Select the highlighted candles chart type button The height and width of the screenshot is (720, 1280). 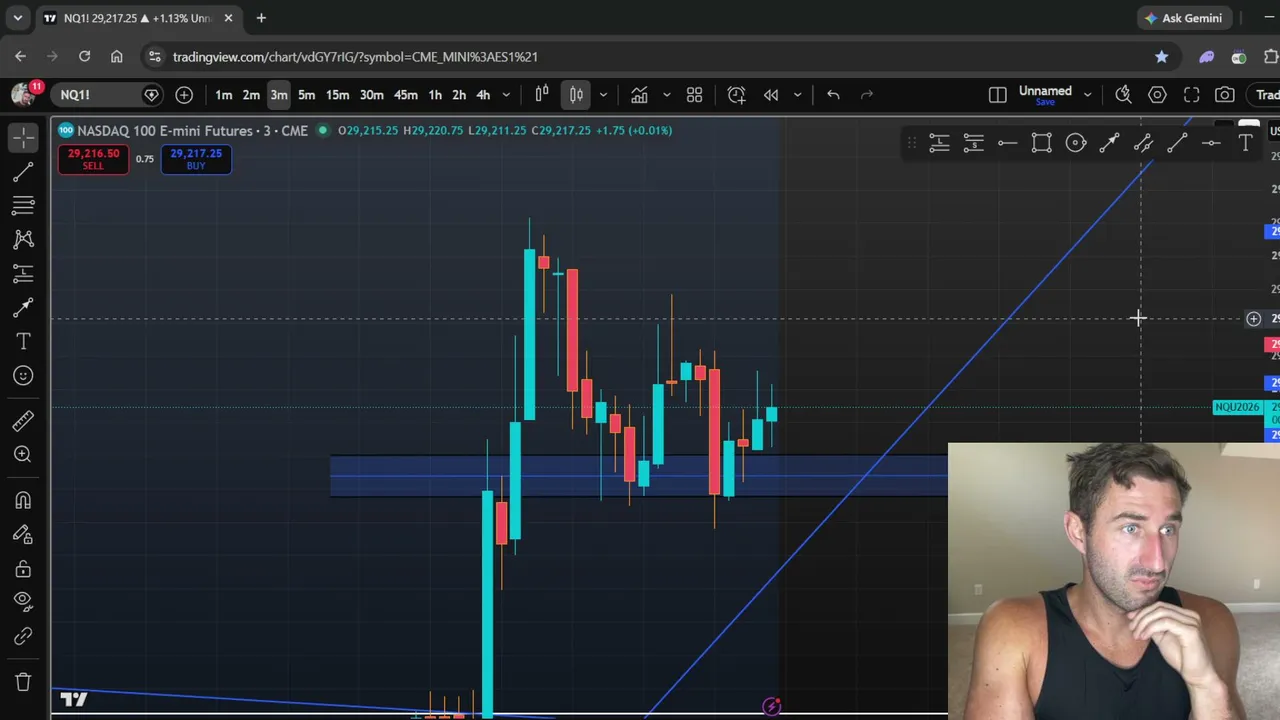pyautogui.click(x=576, y=95)
